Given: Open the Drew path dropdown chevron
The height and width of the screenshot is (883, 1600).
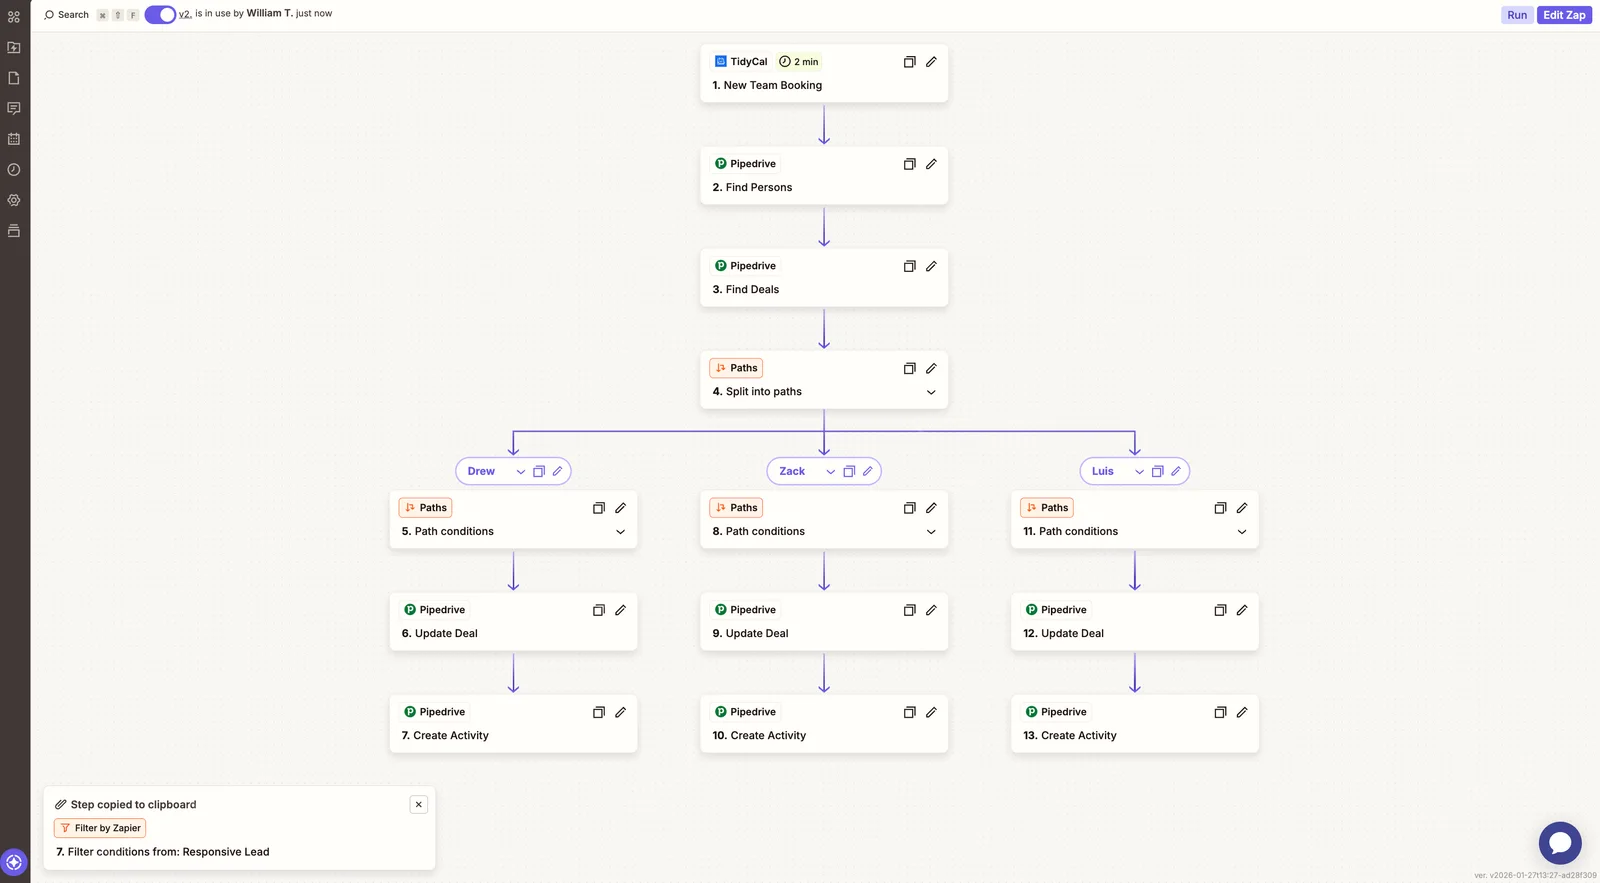Looking at the screenshot, I should tap(521, 471).
